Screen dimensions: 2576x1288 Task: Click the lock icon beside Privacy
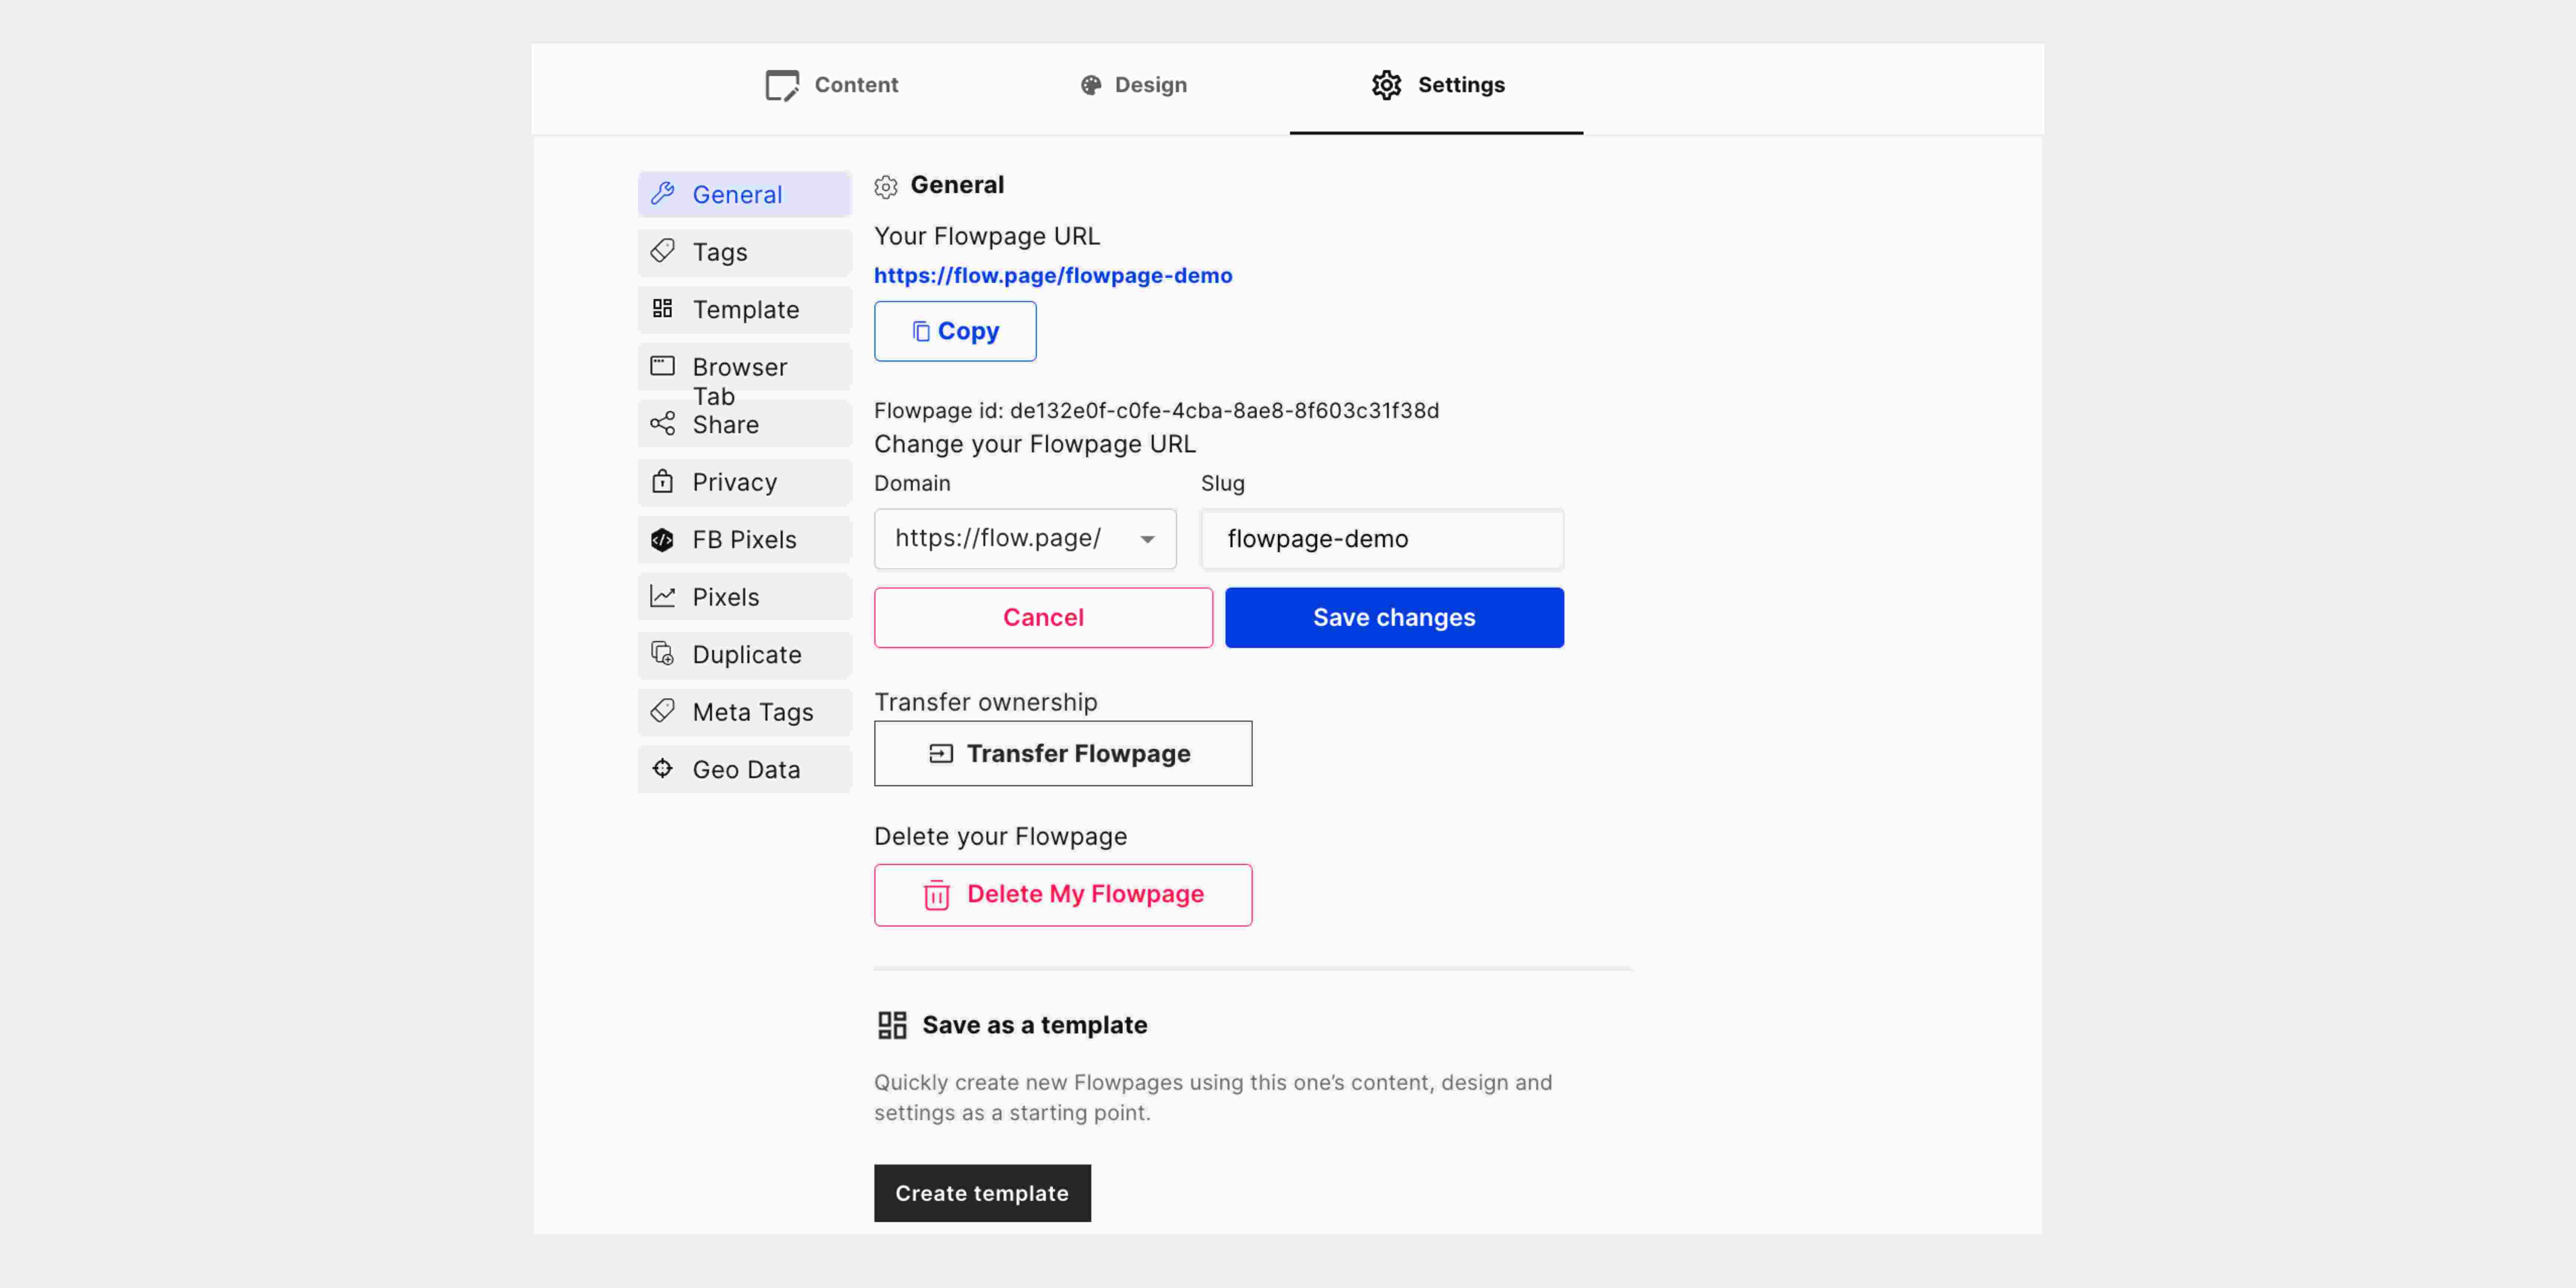[x=663, y=482]
